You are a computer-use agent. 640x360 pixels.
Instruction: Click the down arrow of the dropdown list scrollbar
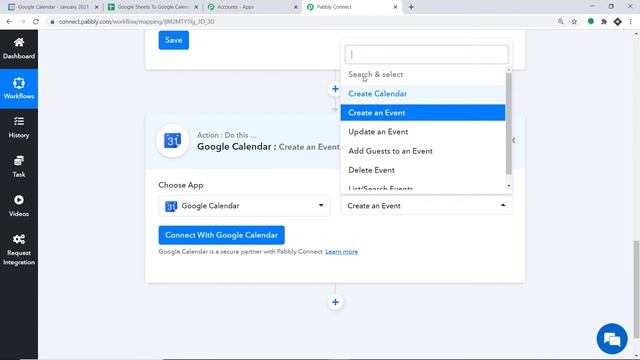pos(509,186)
